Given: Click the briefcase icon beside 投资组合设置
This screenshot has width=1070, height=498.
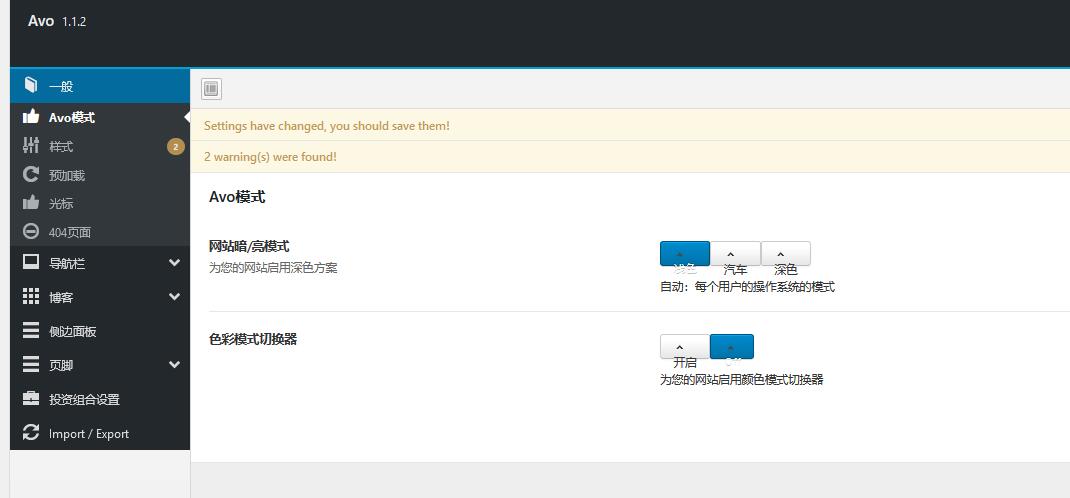Looking at the screenshot, I should pos(31,398).
